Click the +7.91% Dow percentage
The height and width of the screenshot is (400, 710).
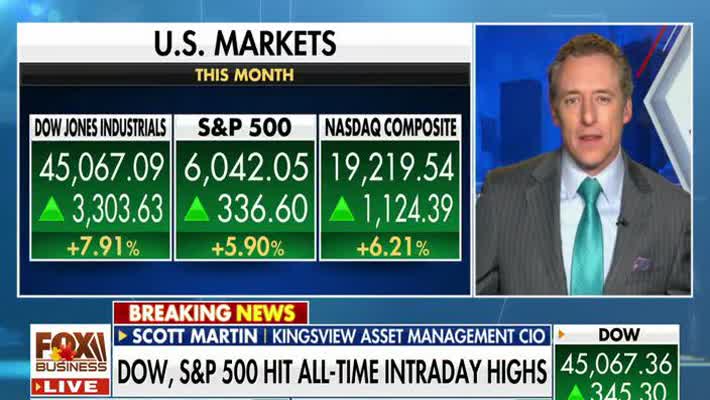click(x=103, y=247)
